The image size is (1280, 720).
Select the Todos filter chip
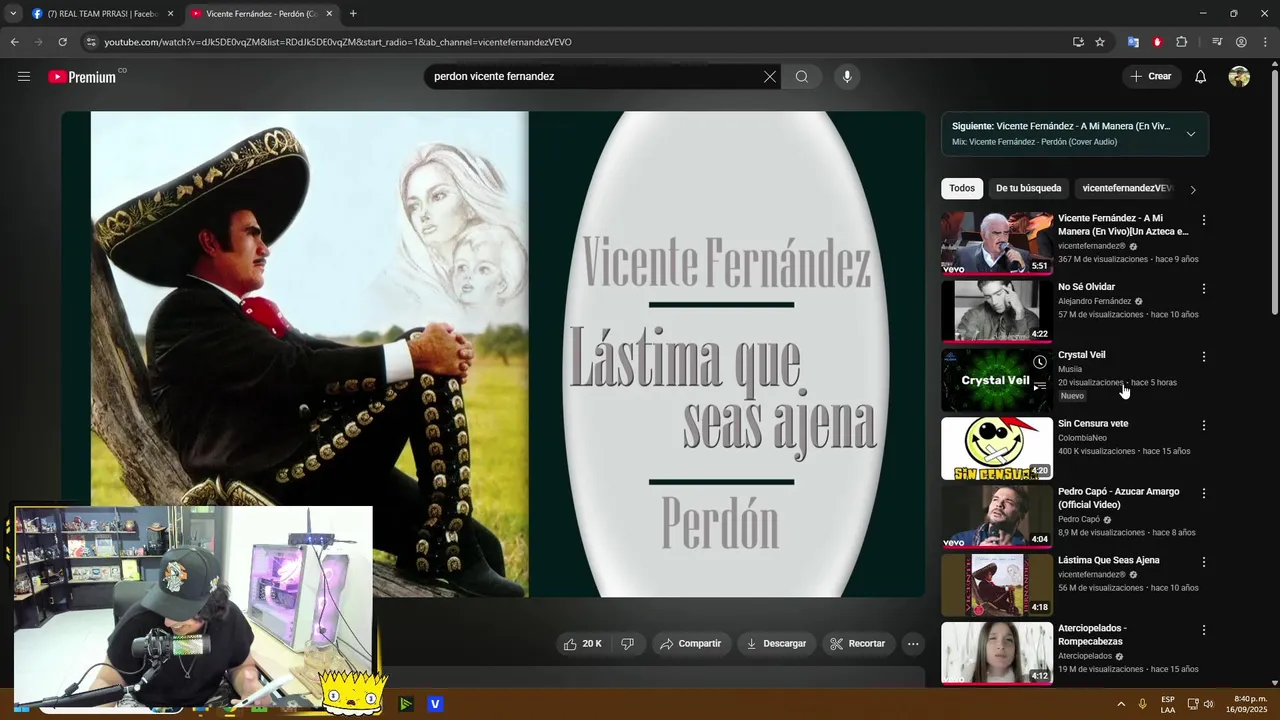pyautogui.click(x=962, y=188)
